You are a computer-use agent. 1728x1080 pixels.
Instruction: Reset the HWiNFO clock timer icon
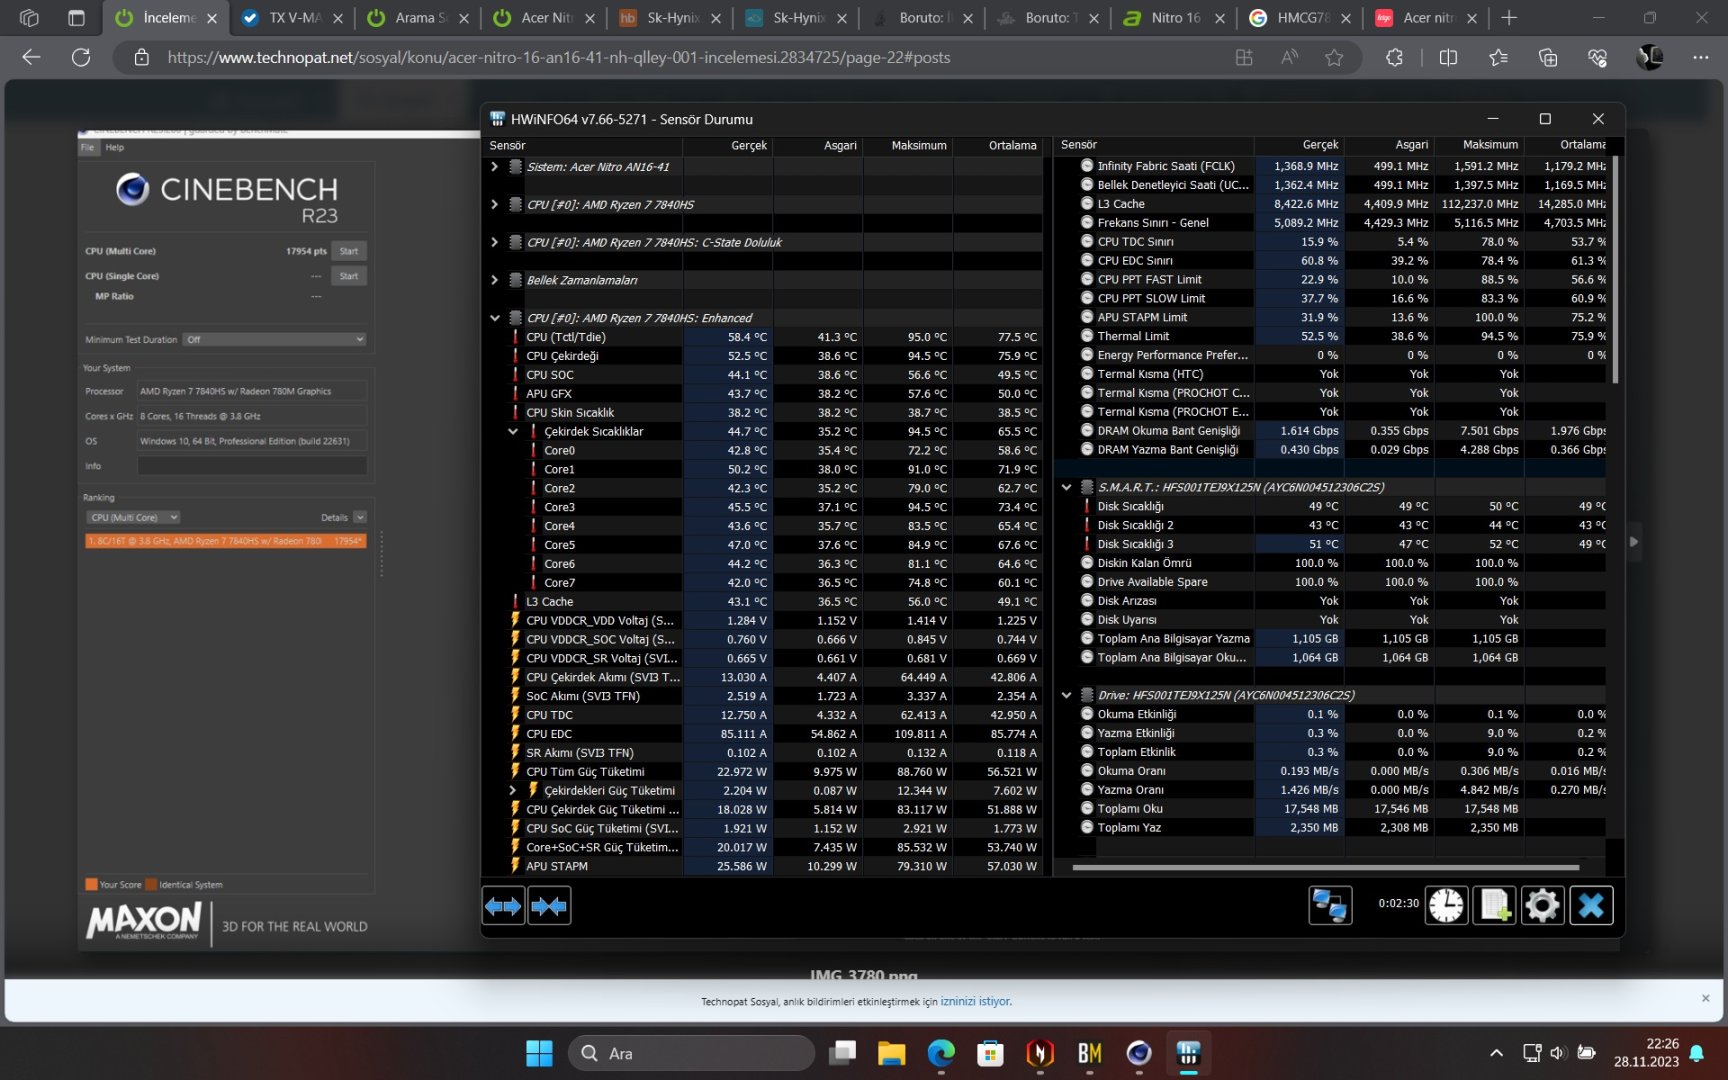[1446, 906]
